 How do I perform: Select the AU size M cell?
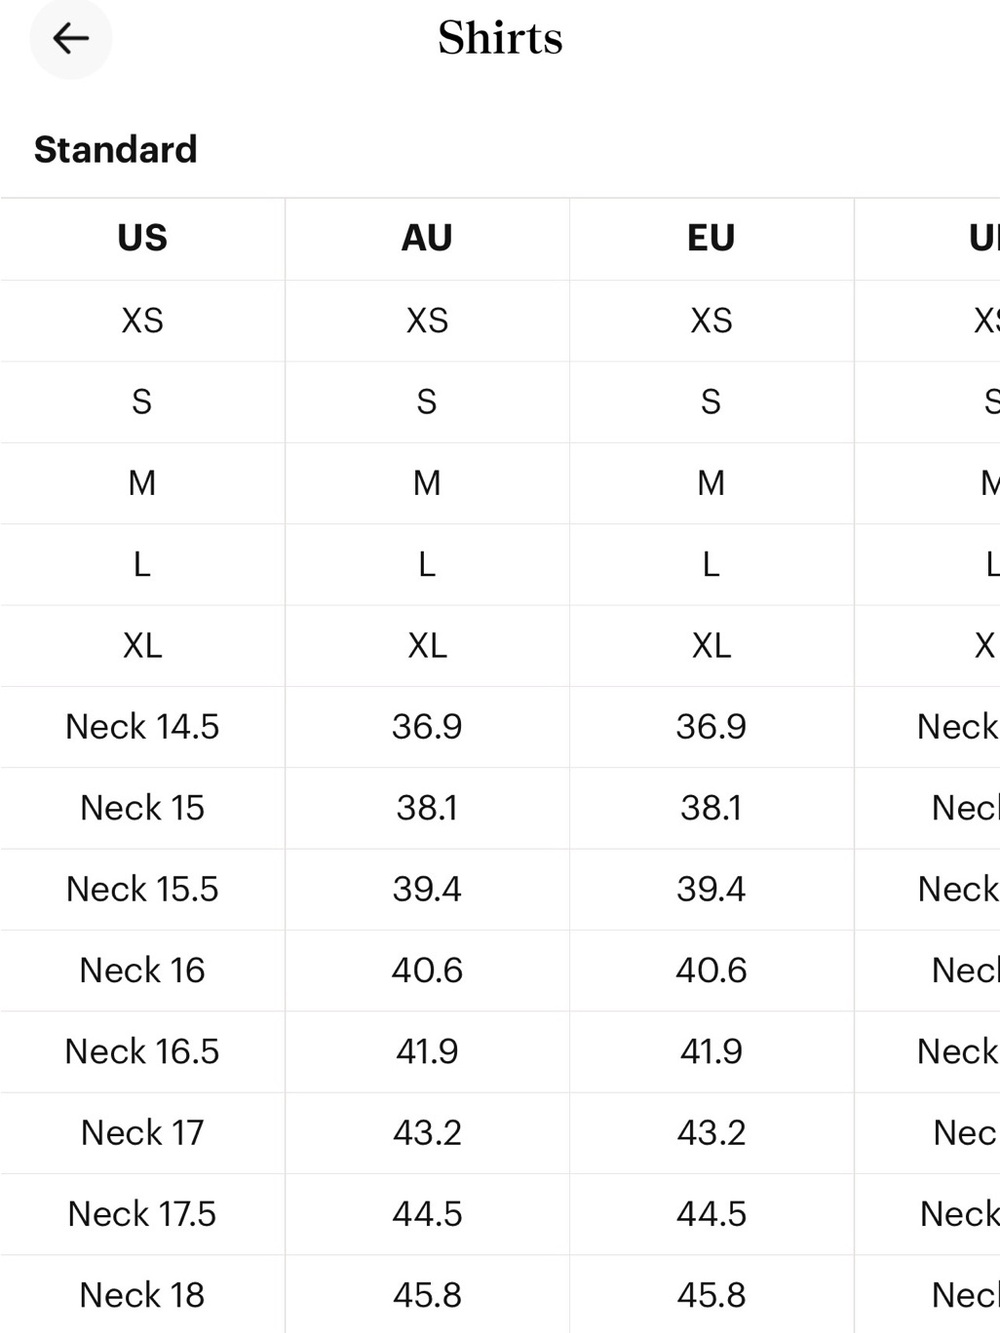click(x=427, y=483)
